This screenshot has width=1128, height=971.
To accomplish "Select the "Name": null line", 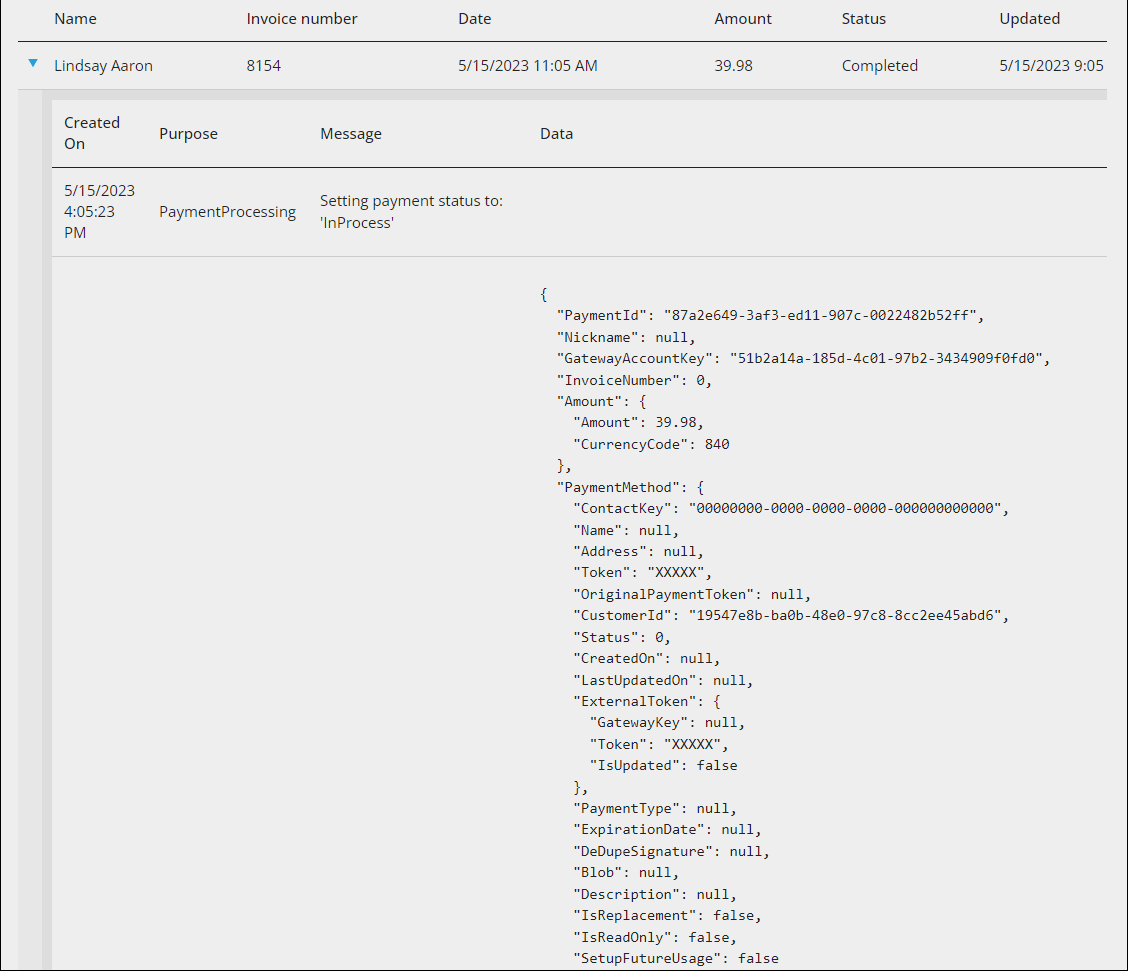I will (626, 530).
